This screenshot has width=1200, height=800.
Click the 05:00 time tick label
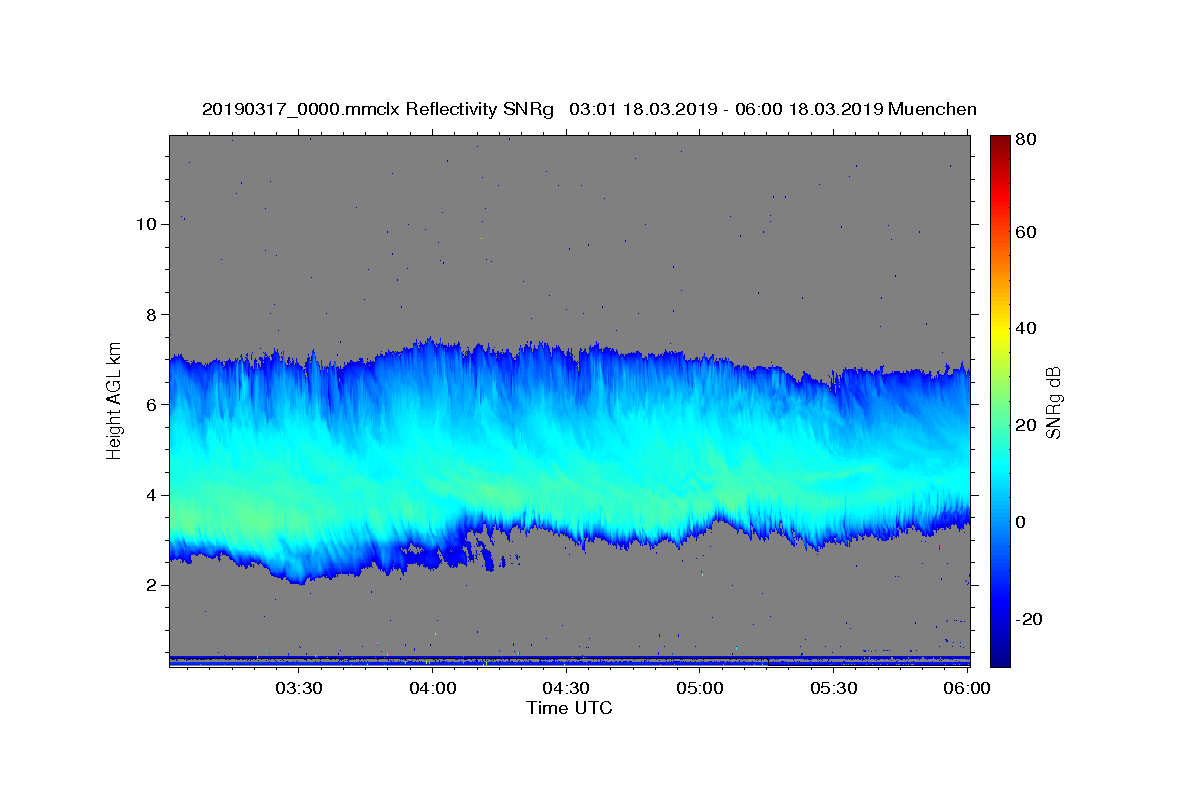click(x=700, y=689)
